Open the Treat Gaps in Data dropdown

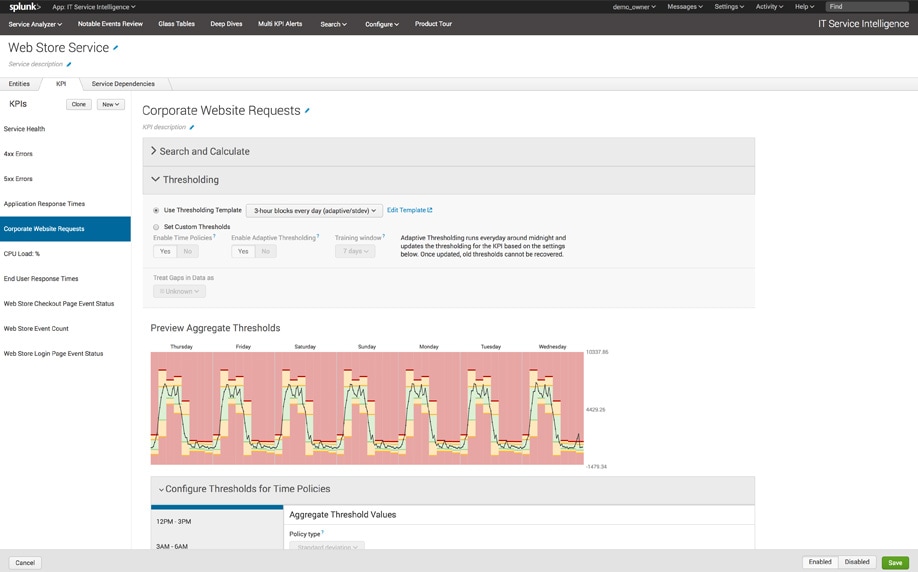(x=179, y=292)
